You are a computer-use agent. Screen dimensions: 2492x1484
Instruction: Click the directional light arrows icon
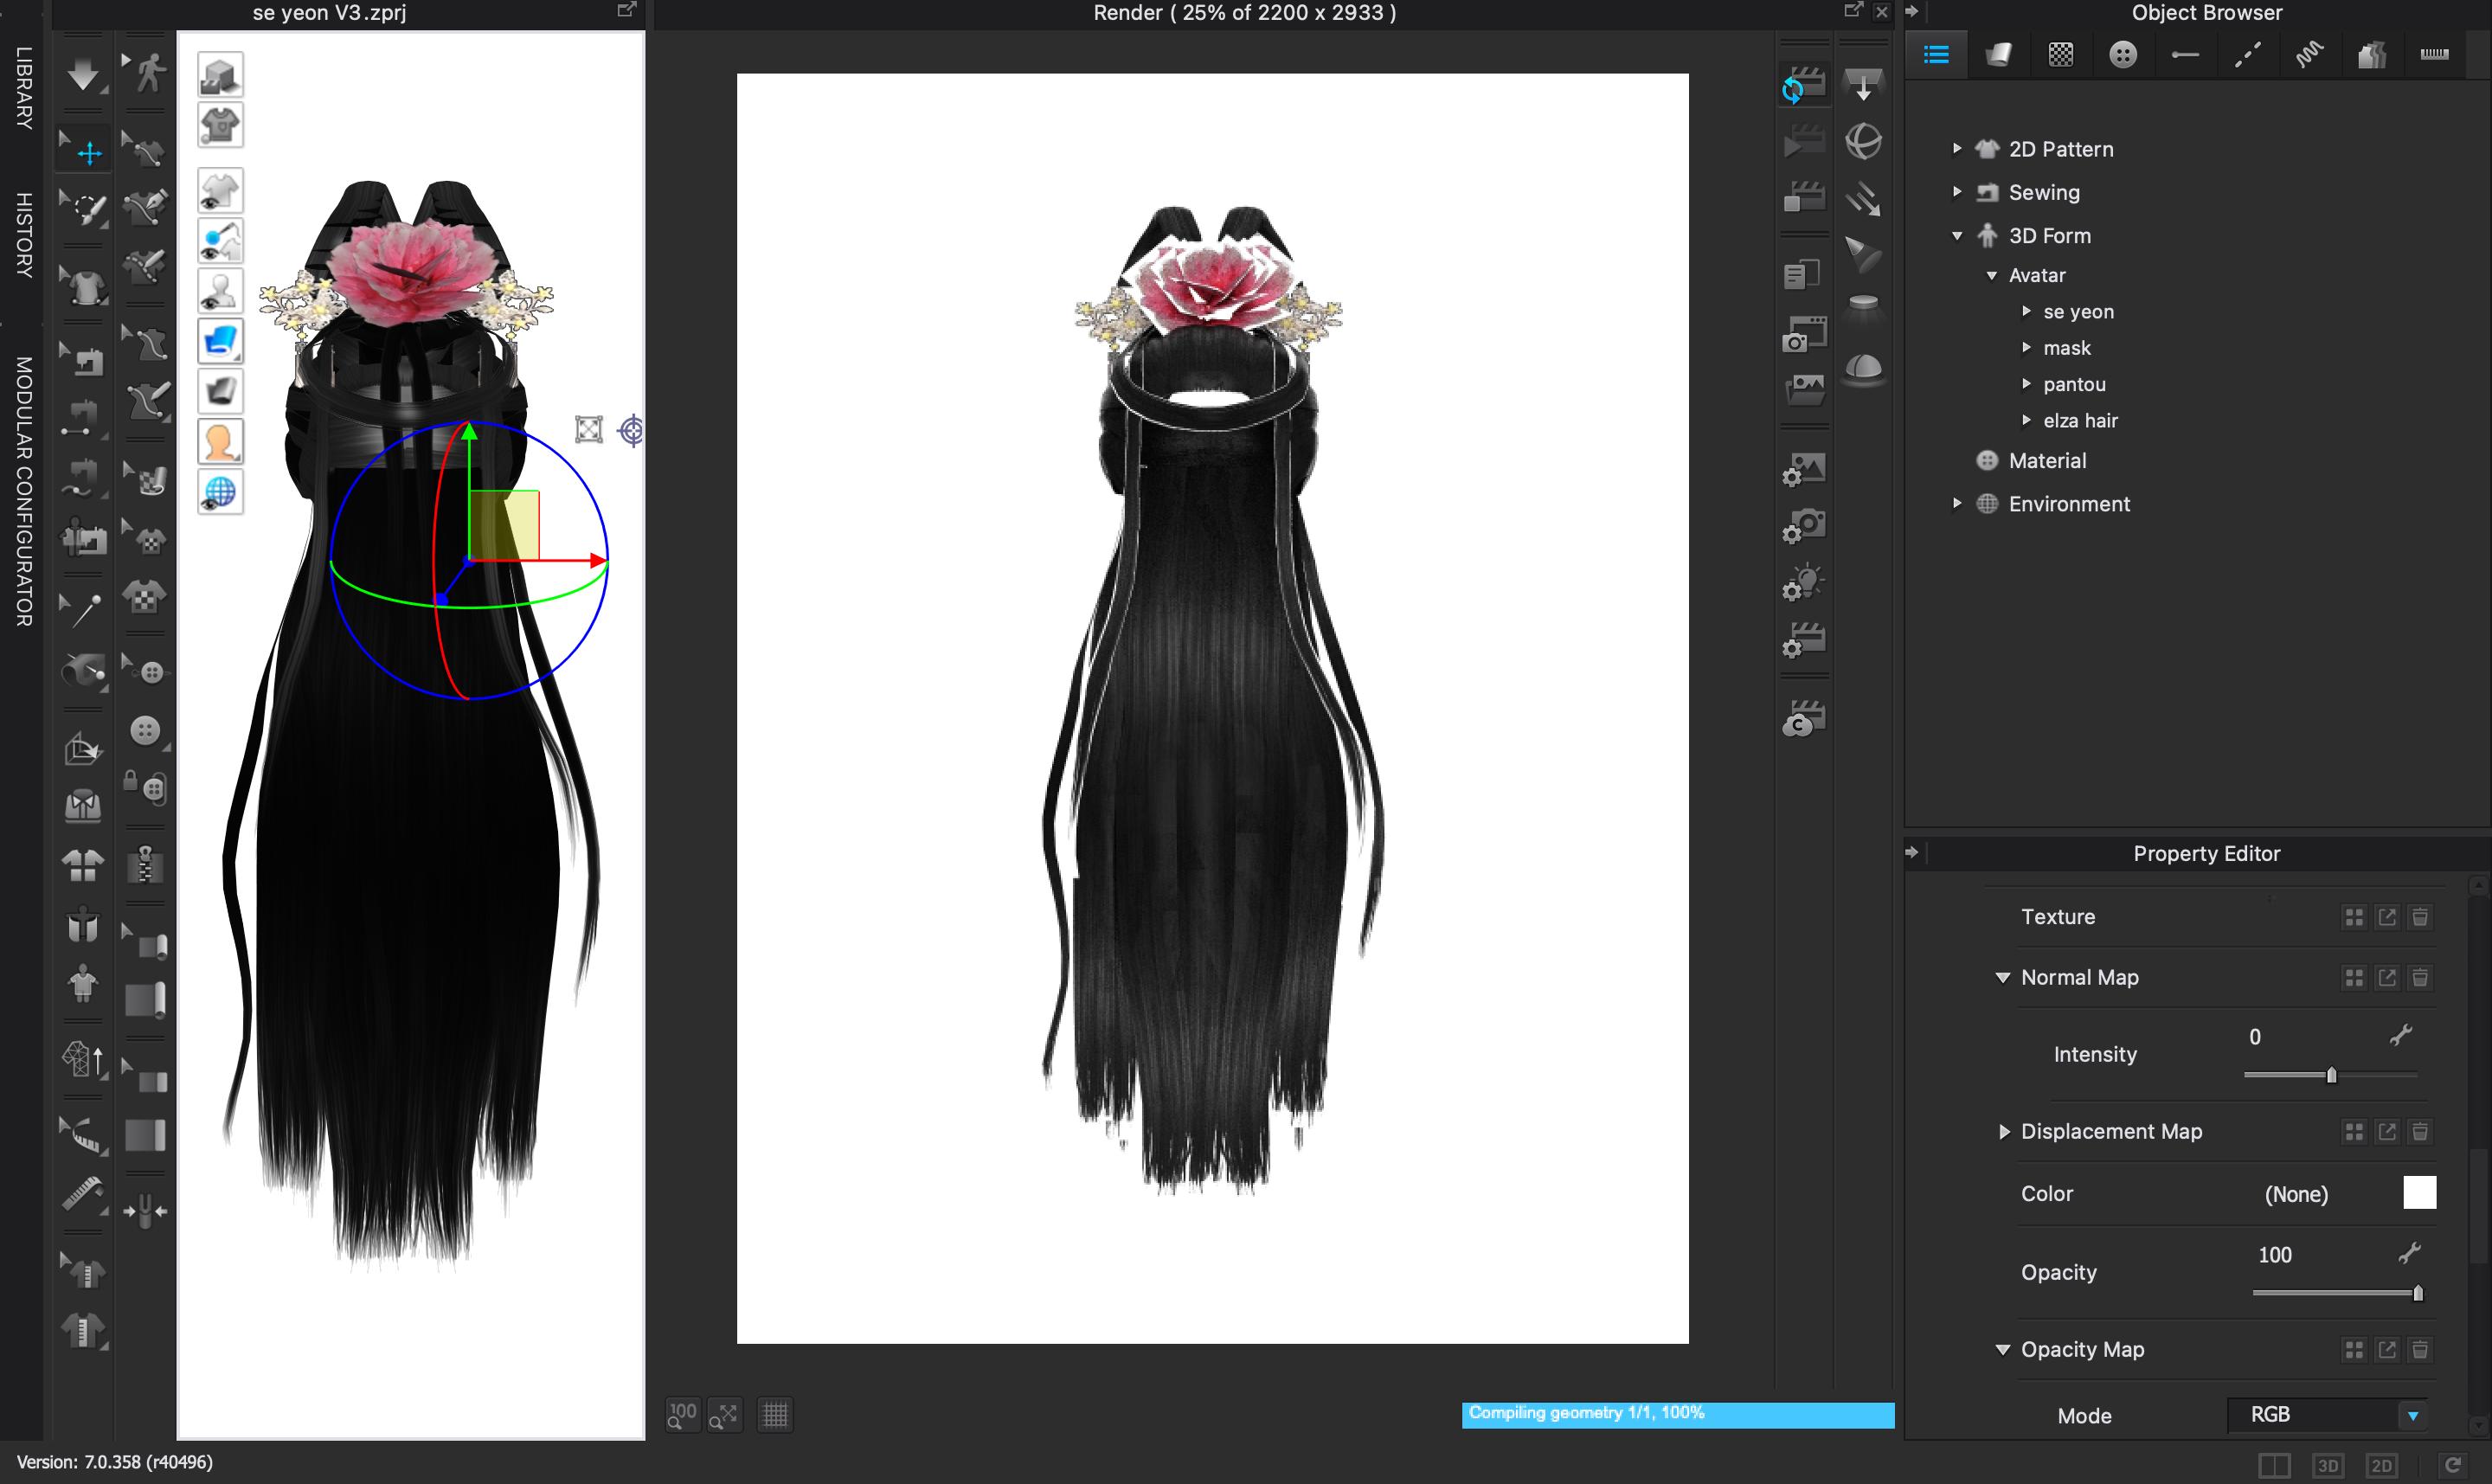coord(1863,198)
